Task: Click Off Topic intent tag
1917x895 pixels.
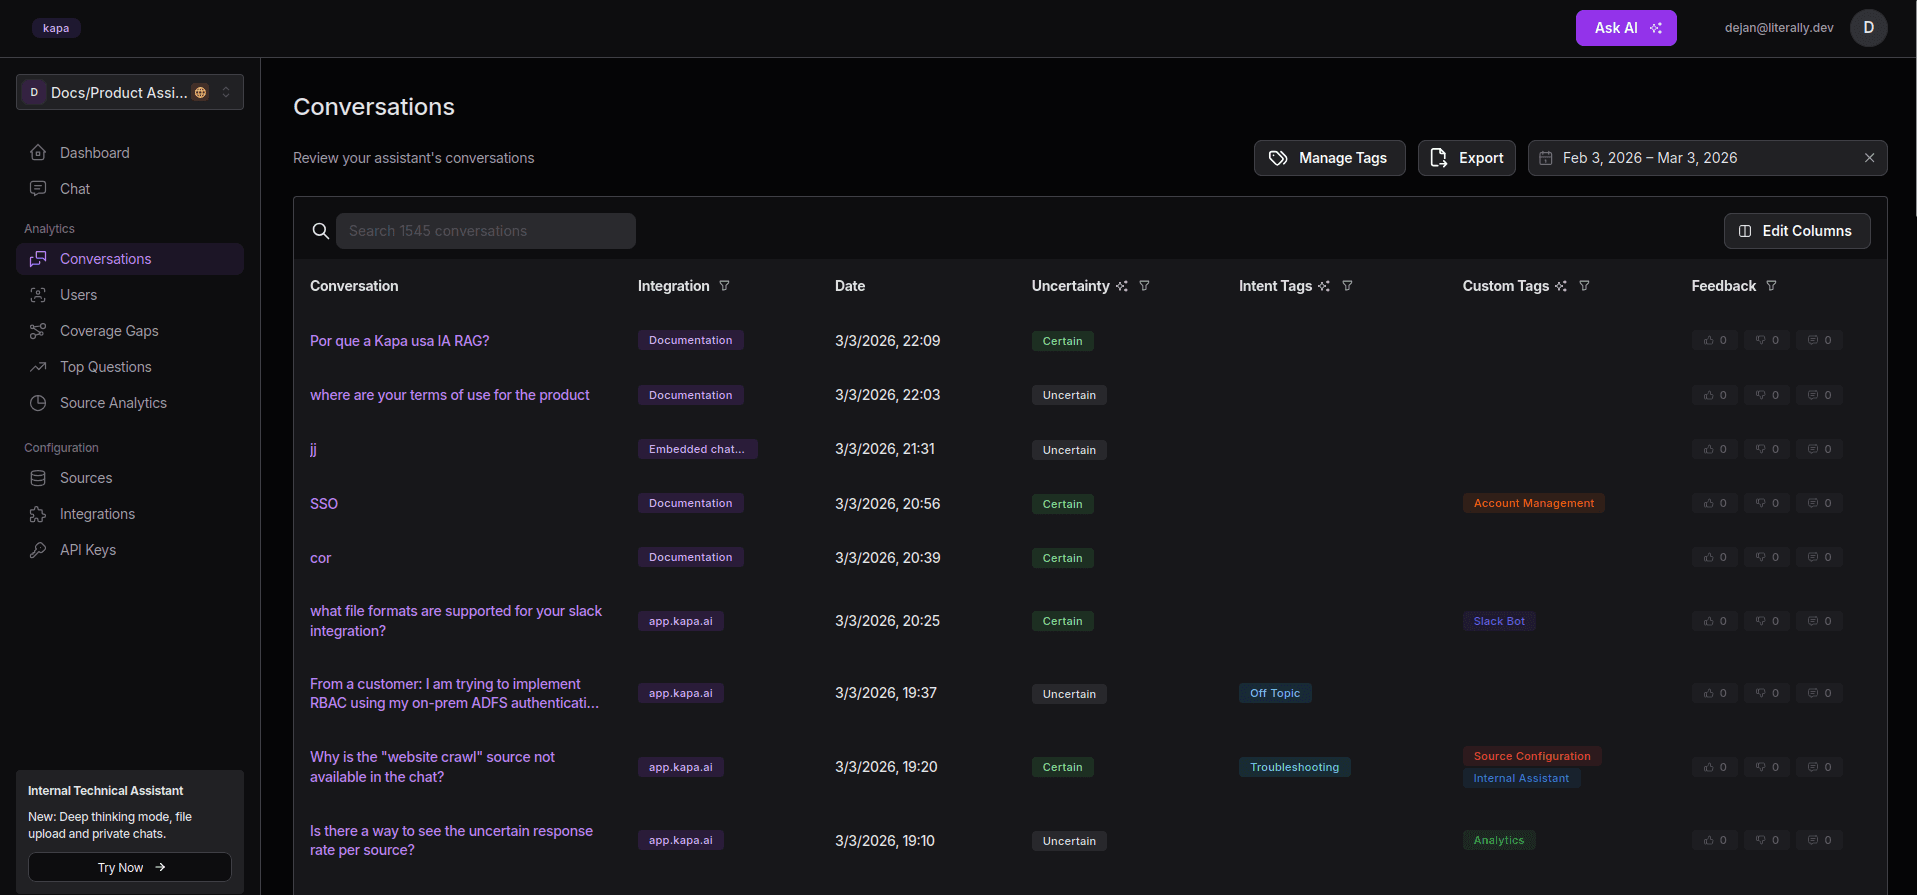Action: [1275, 693]
